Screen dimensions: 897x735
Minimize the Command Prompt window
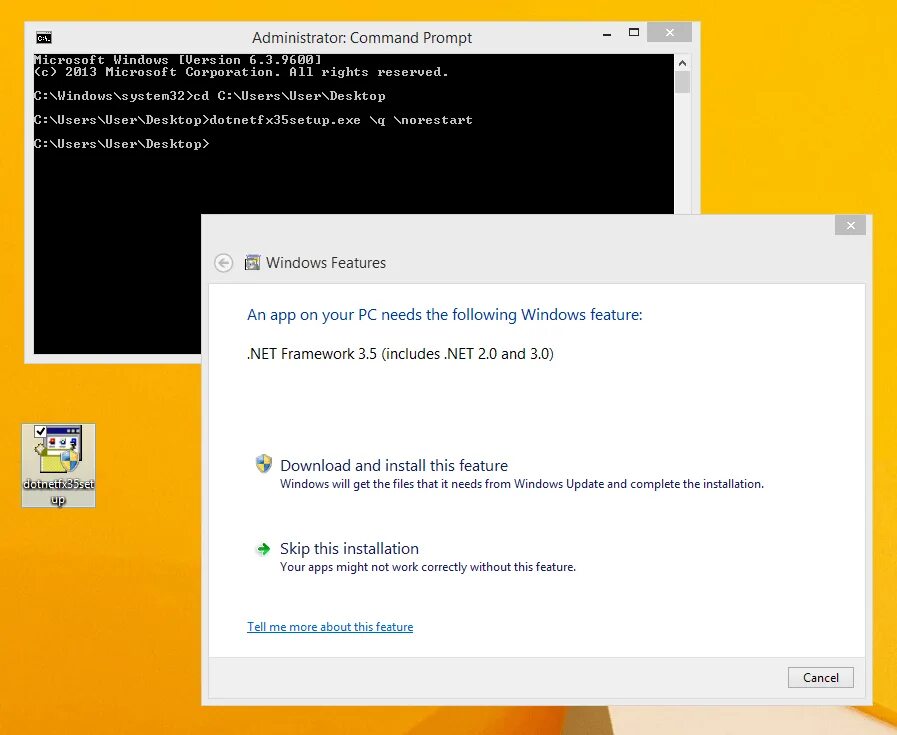point(607,34)
